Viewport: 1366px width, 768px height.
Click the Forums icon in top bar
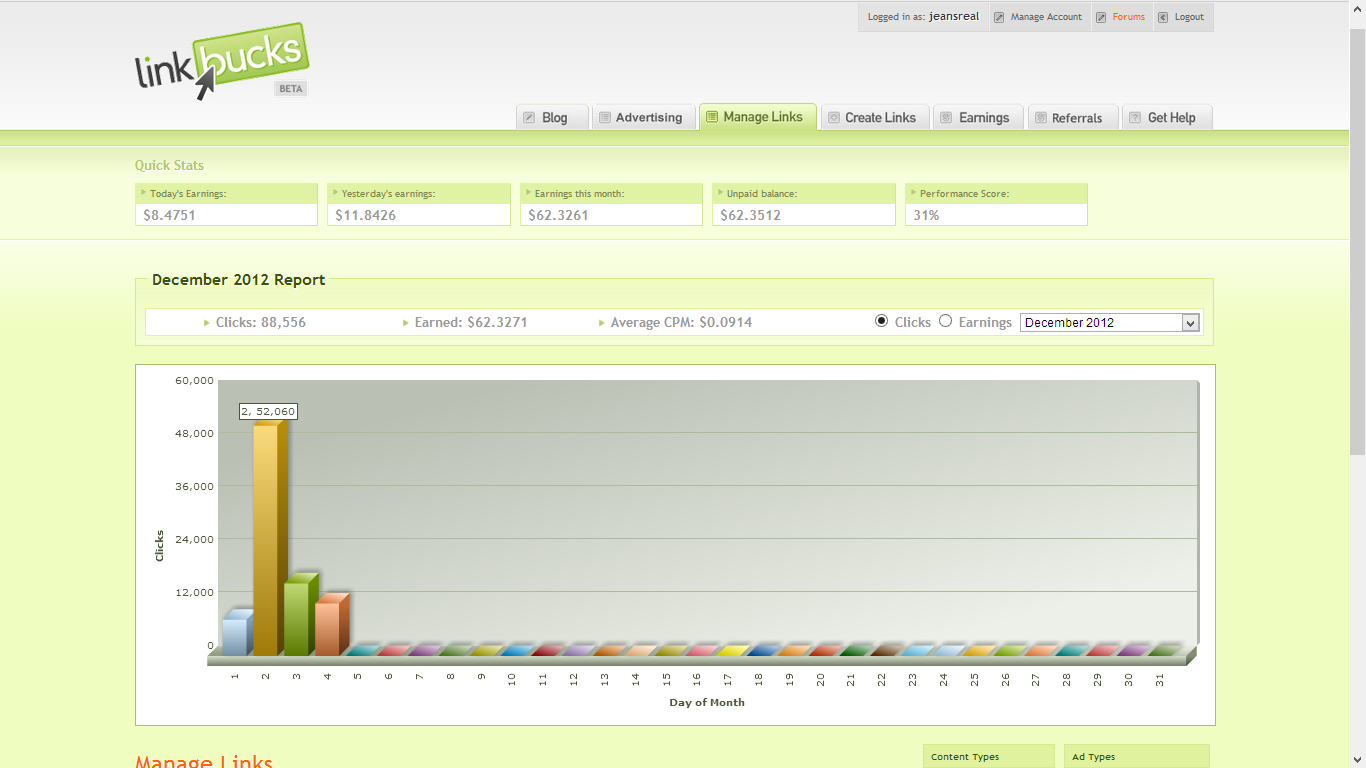pos(1101,17)
